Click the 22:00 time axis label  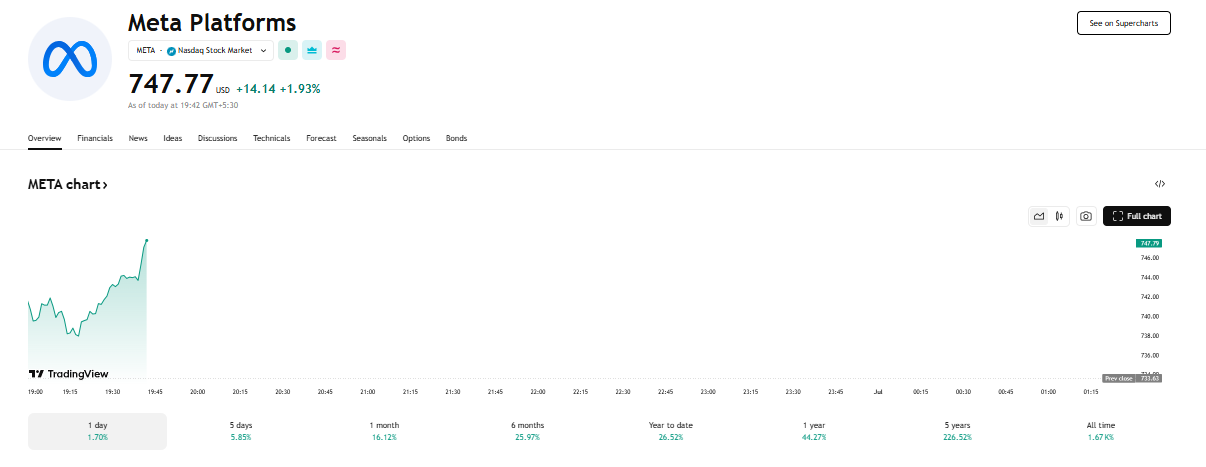[x=538, y=392]
